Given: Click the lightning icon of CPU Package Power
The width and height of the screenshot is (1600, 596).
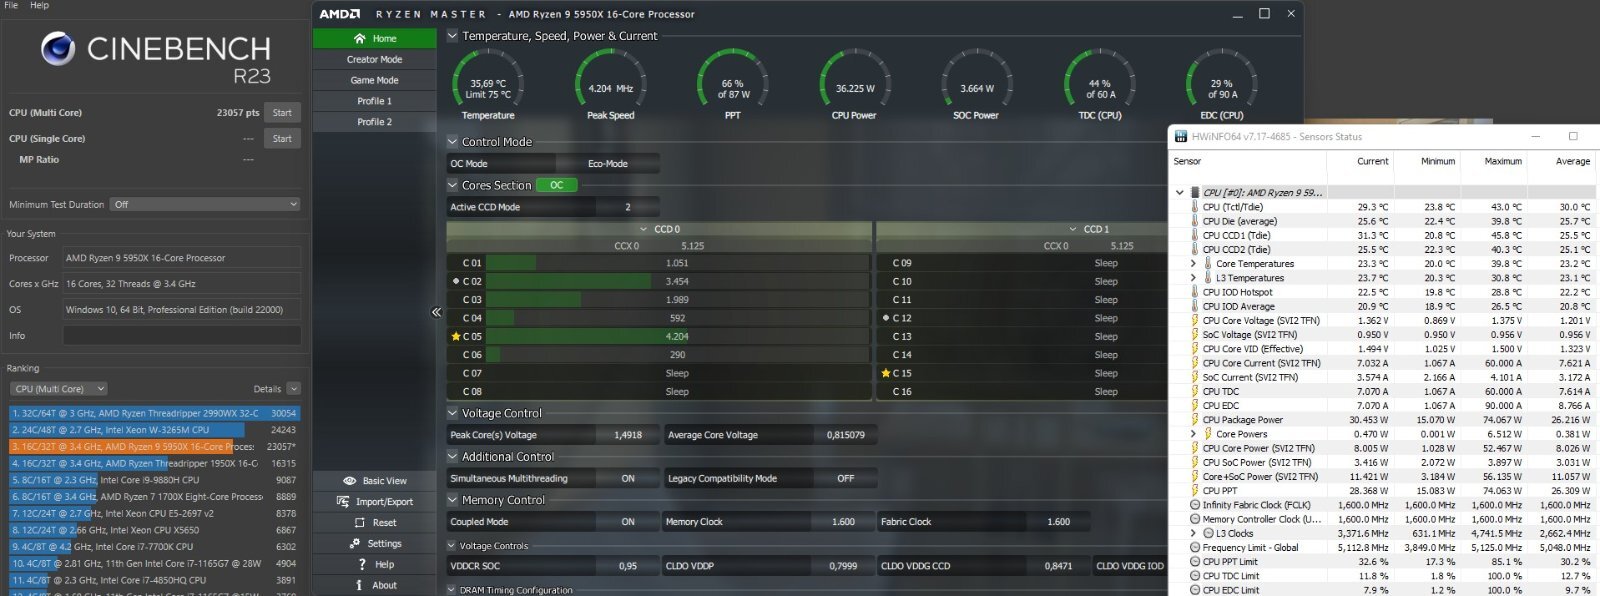Looking at the screenshot, I should point(1194,420).
